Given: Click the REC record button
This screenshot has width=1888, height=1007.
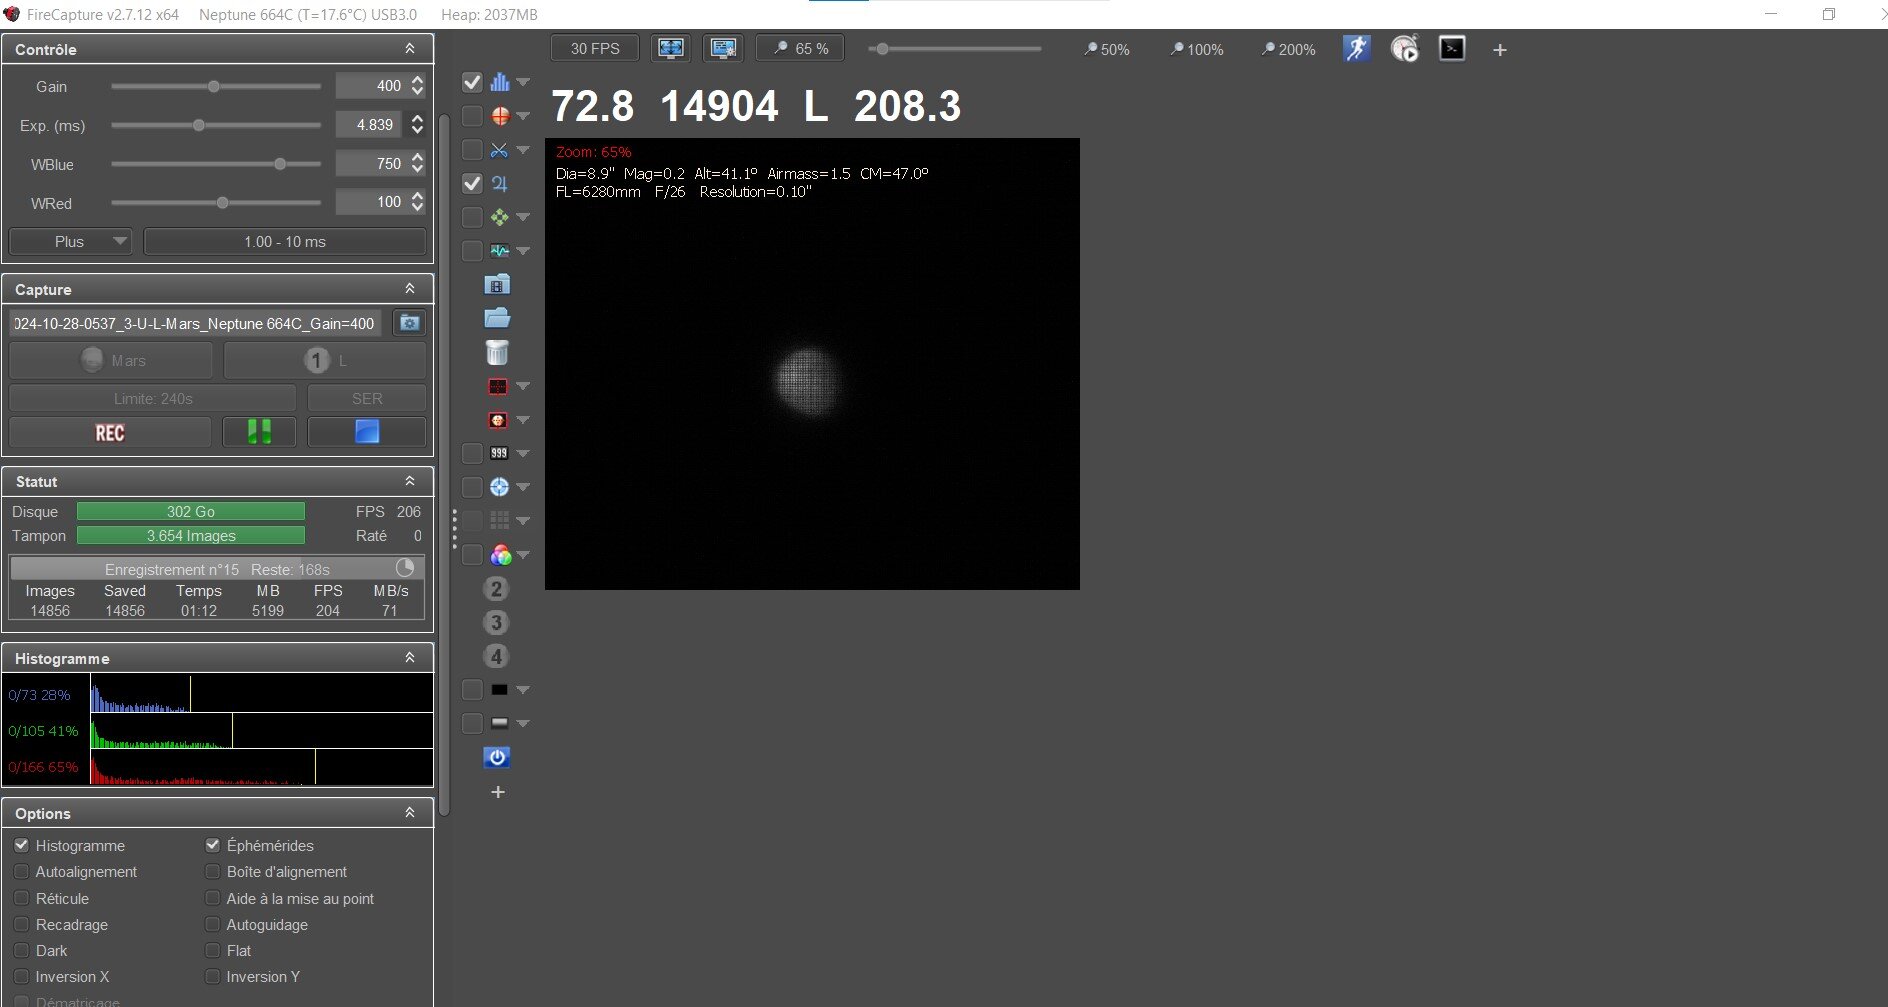Looking at the screenshot, I should pyautogui.click(x=110, y=432).
